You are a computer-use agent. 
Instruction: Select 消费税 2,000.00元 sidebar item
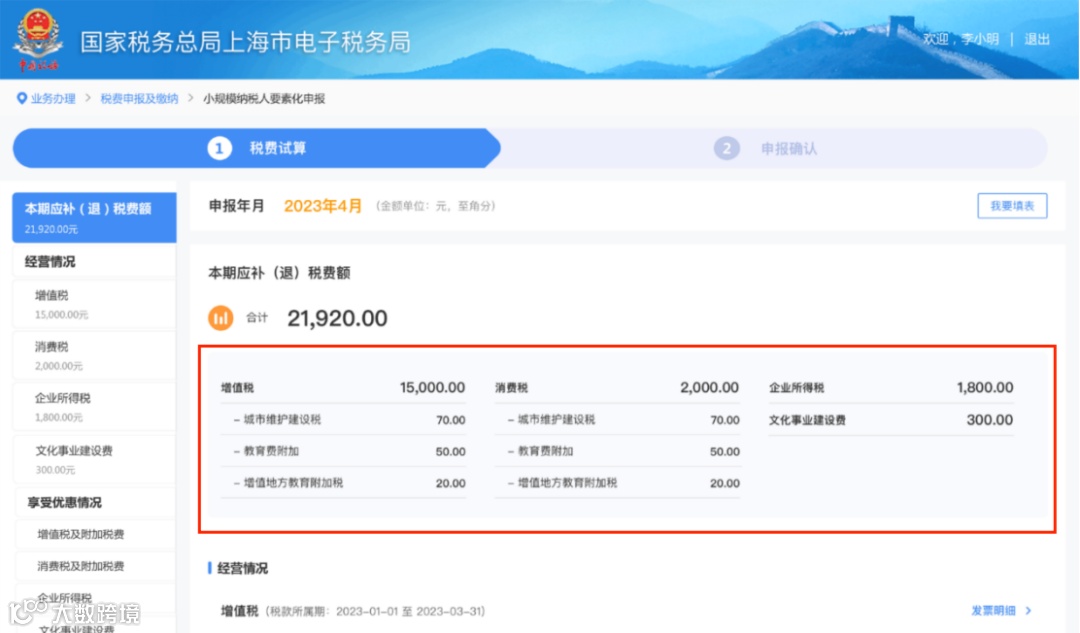point(94,355)
